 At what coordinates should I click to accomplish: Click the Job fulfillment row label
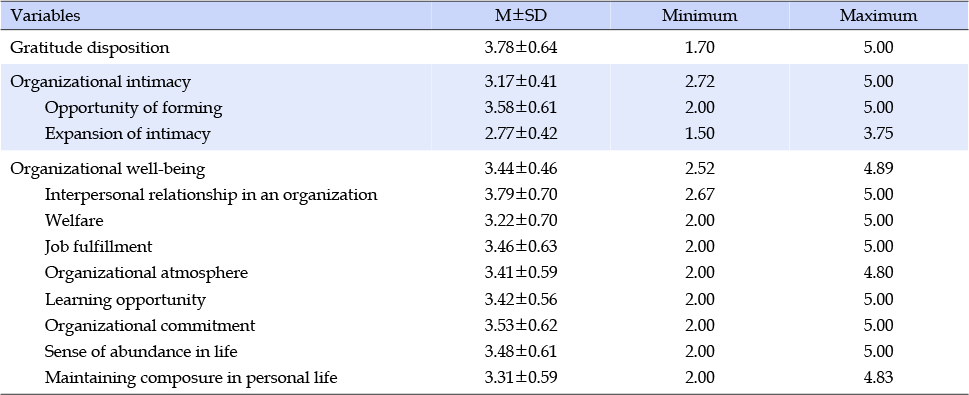point(98,246)
